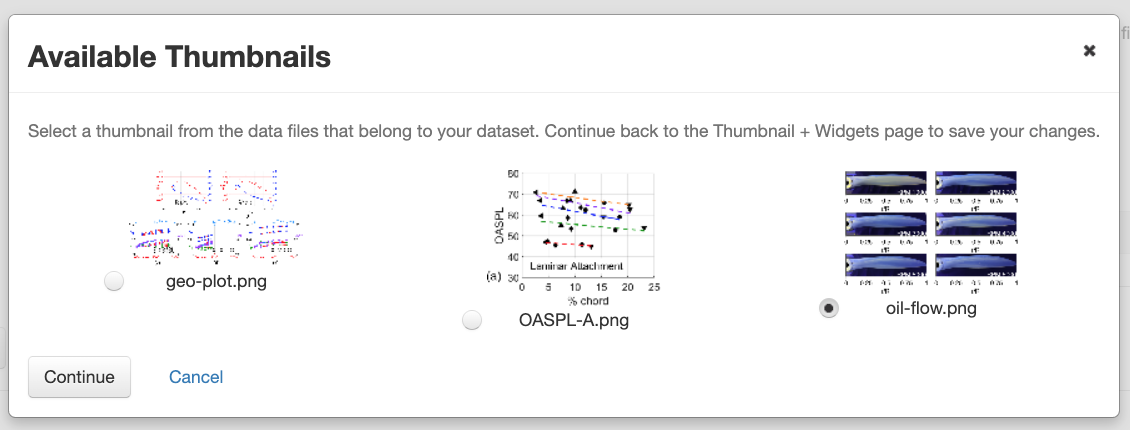
Task: Click the selected oil-flow.png radio button
Action: pyautogui.click(x=828, y=309)
